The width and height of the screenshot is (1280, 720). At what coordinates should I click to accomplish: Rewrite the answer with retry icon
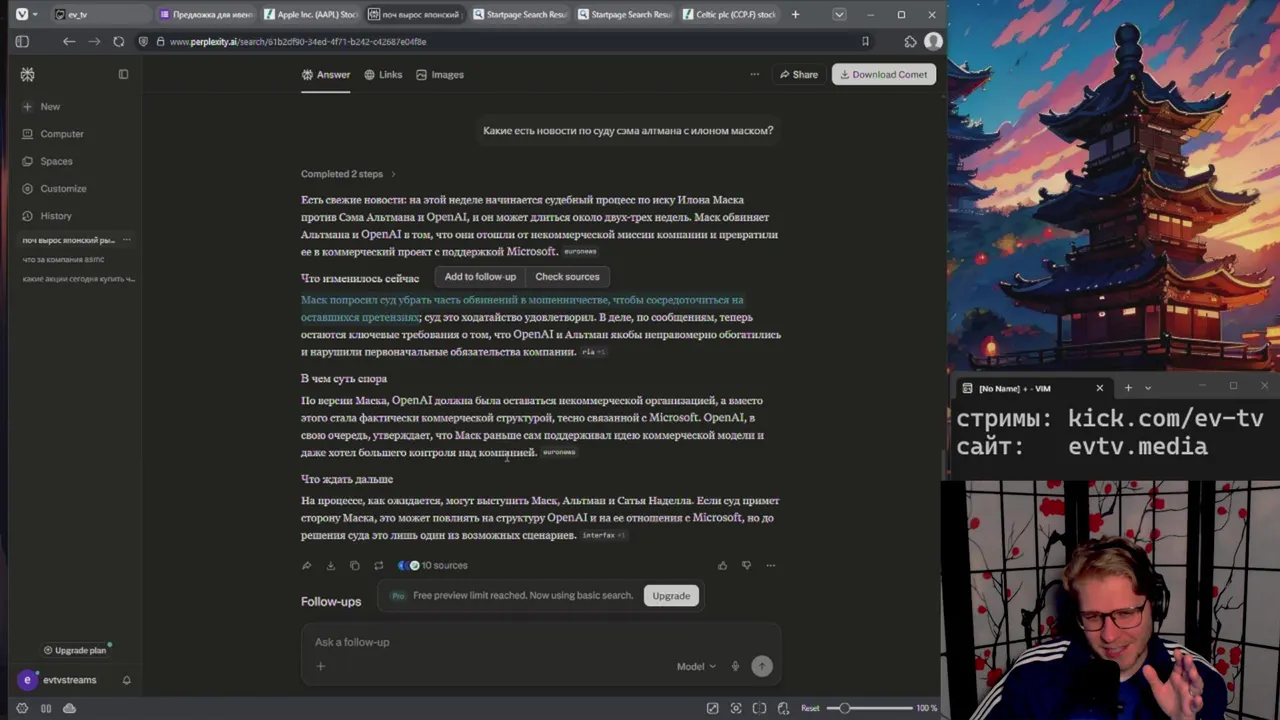pyautogui.click(x=379, y=566)
